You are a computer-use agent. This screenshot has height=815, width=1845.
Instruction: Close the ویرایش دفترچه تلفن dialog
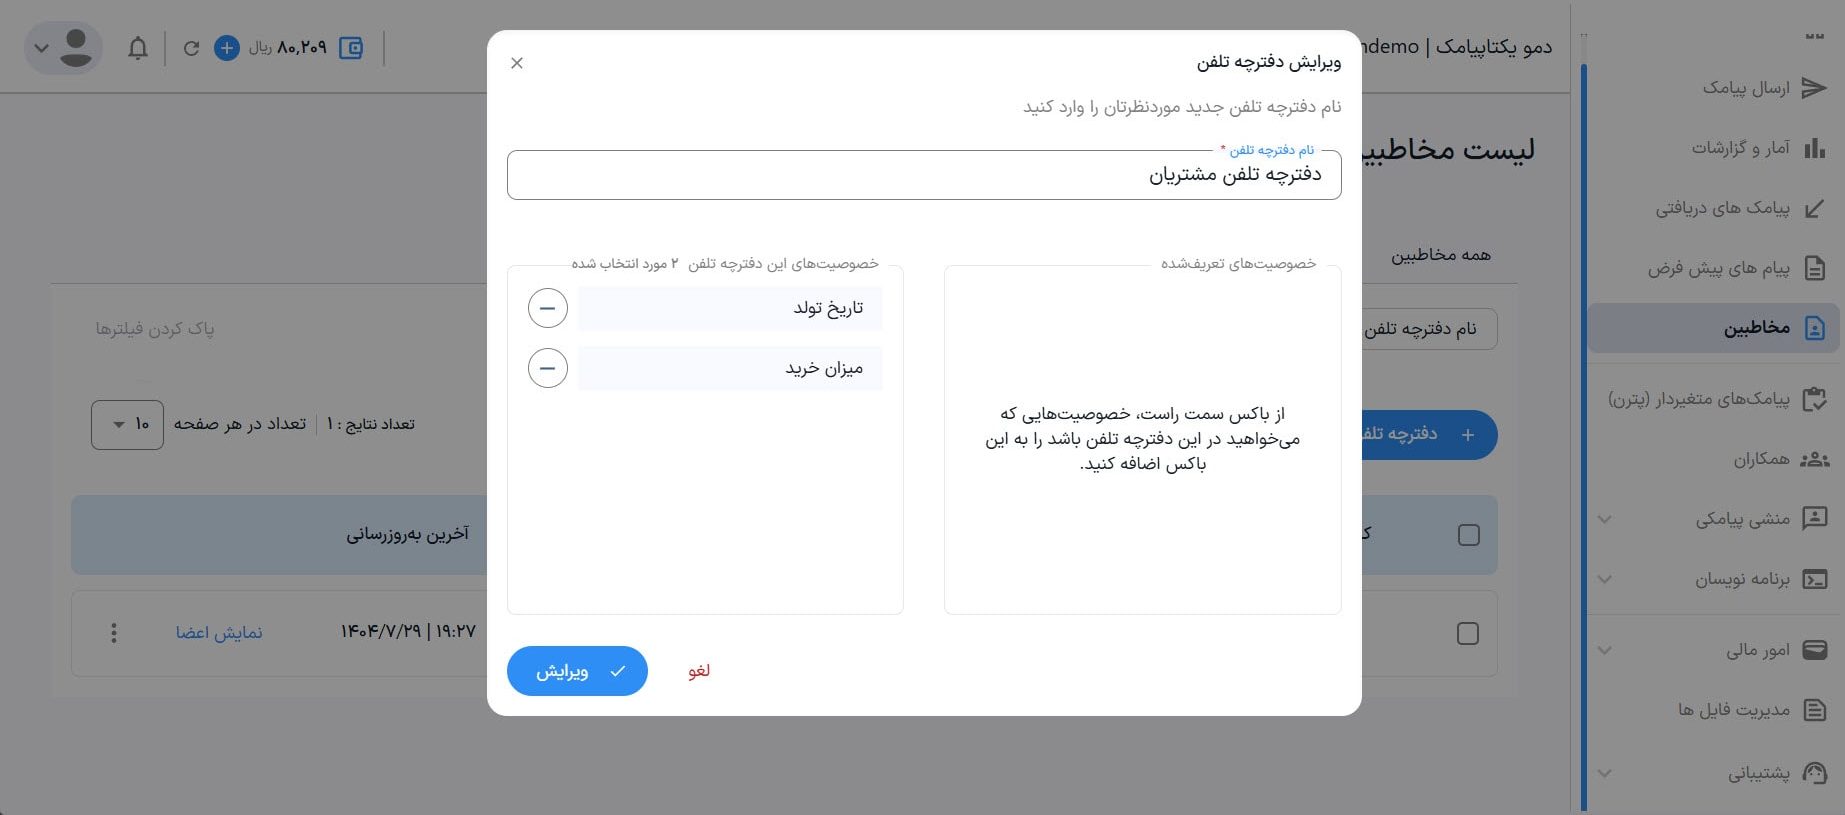click(517, 63)
